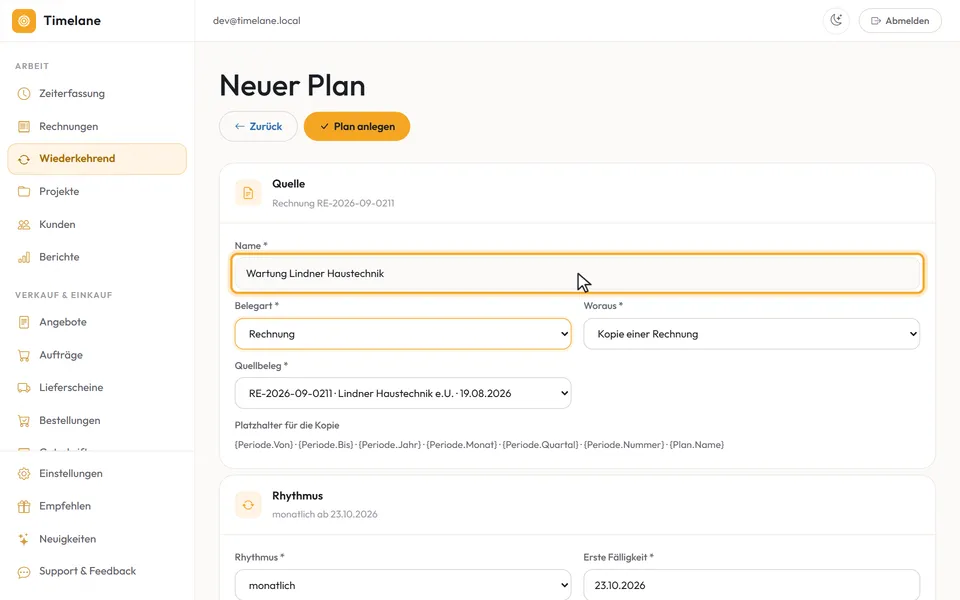Go to Rechnungen in the sidebar
The width and height of the screenshot is (960, 600).
[97, 127]
